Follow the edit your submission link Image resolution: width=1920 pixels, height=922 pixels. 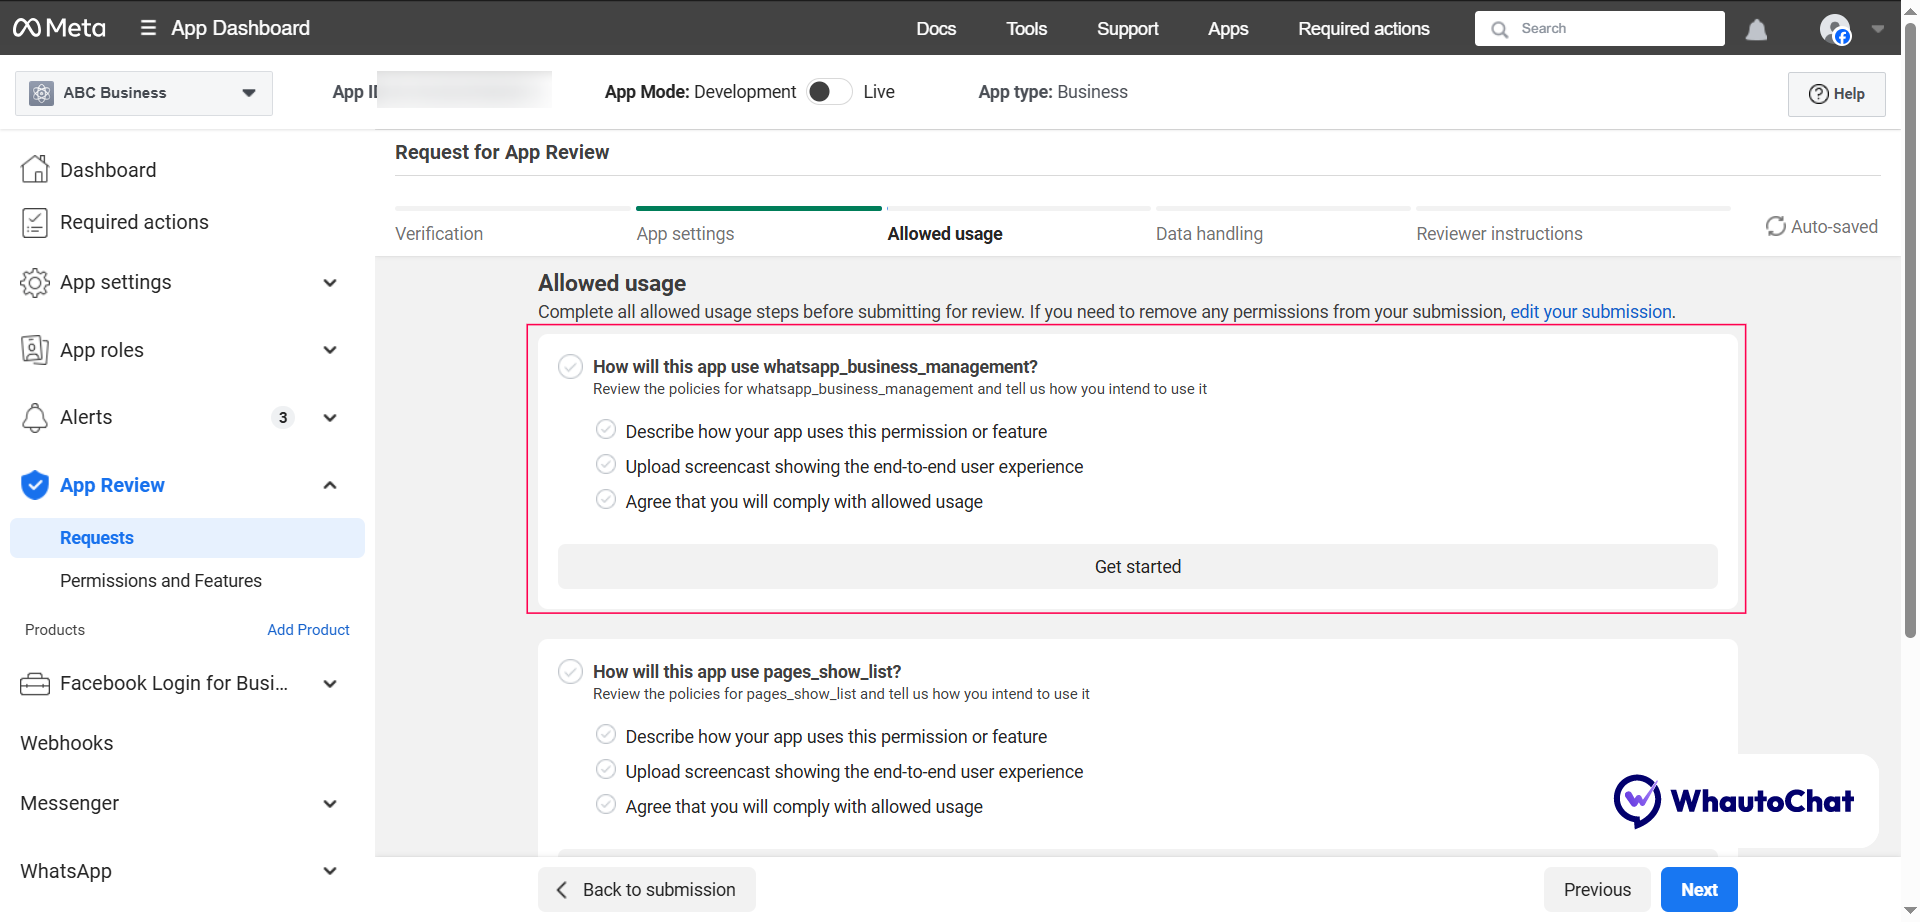tap(1590, 312)
